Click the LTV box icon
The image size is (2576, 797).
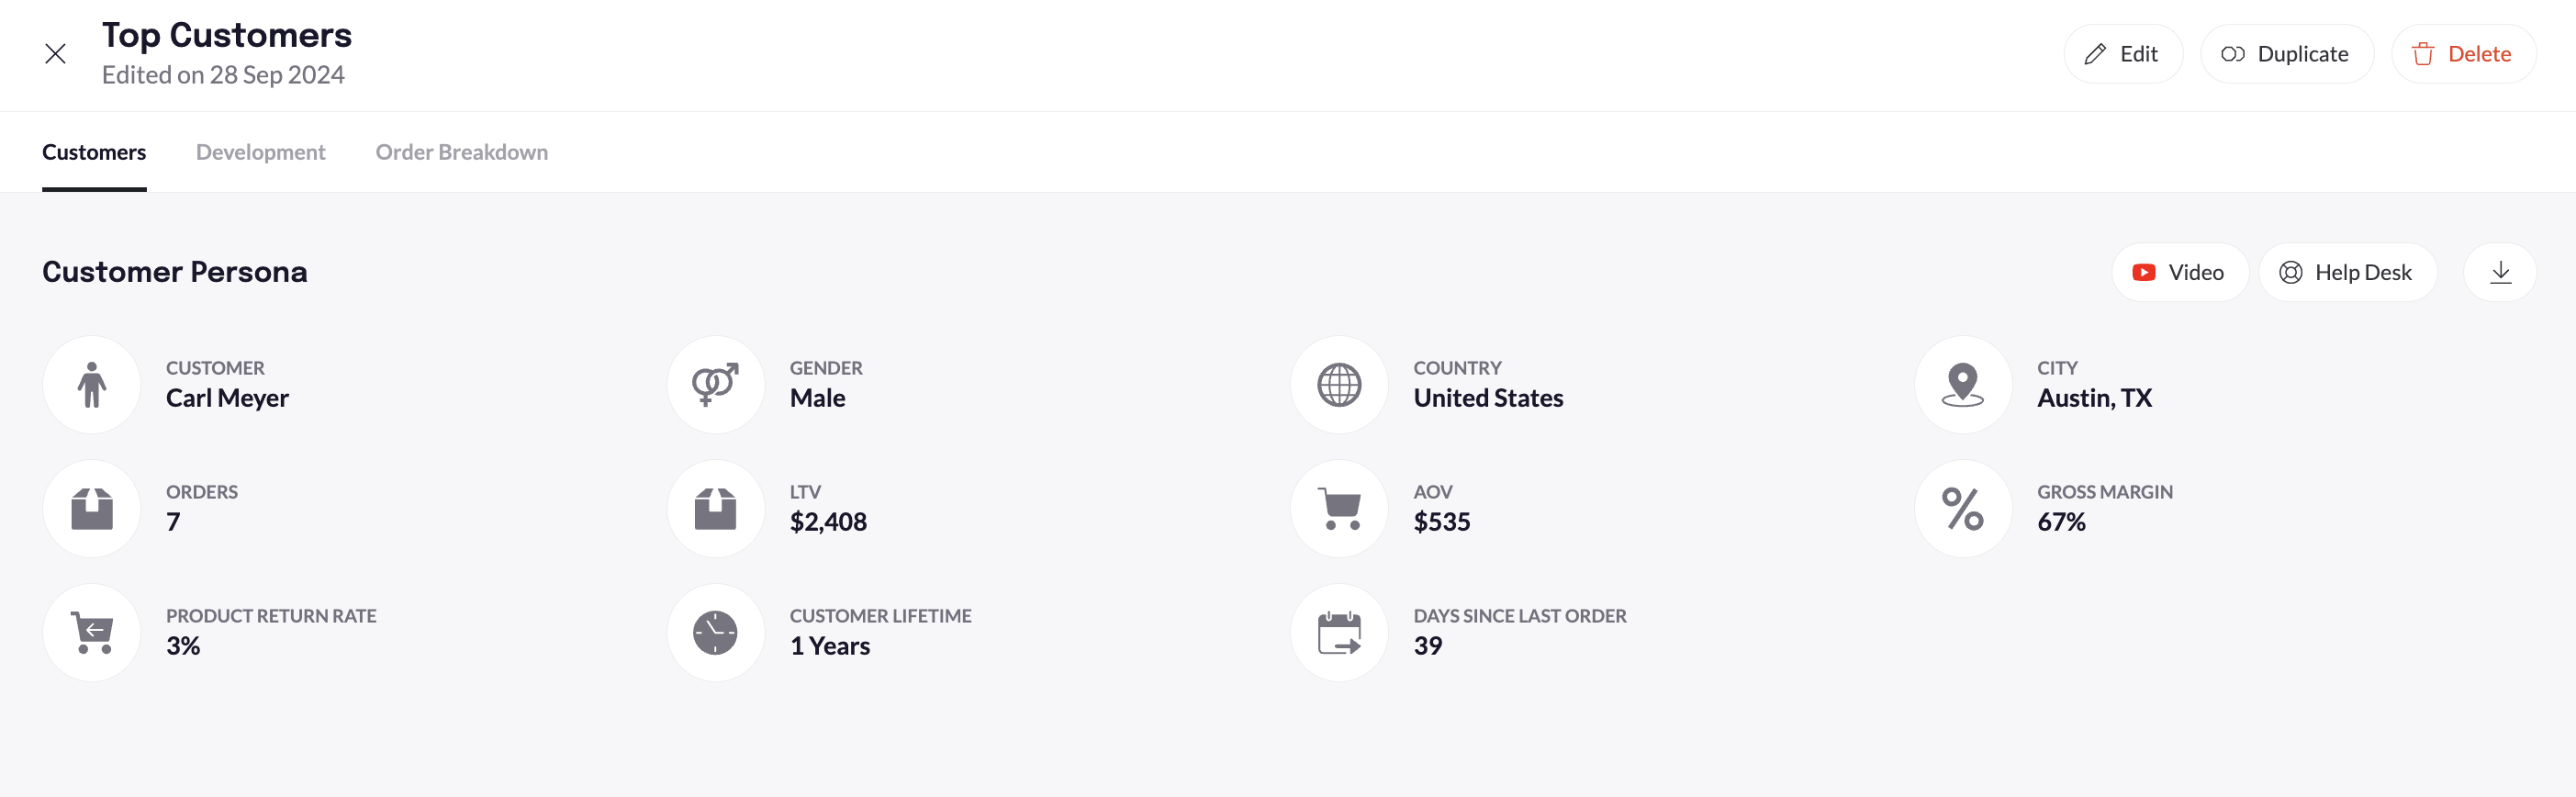pos(715,509)
